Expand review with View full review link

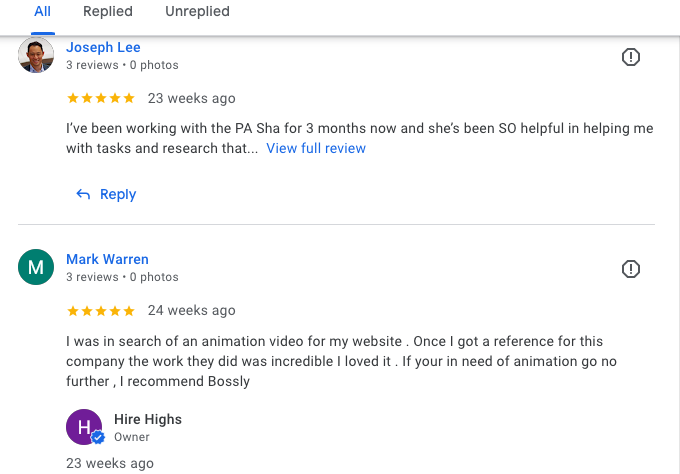[x=316, y=149]
